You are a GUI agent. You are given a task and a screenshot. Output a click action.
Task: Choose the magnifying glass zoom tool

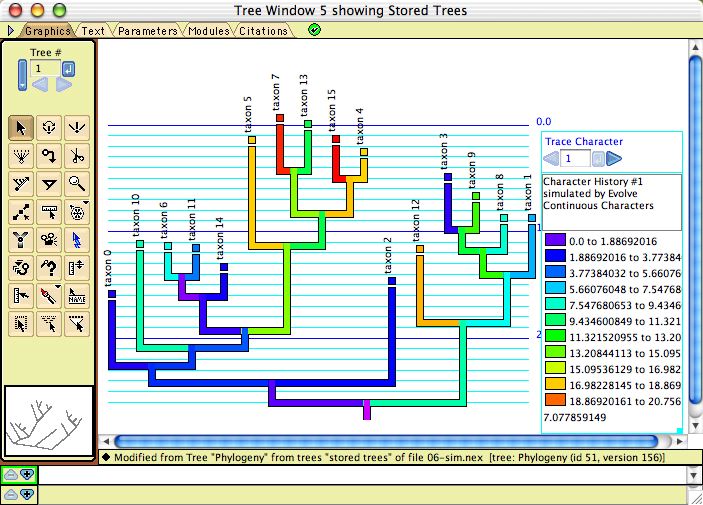[77, 183]
